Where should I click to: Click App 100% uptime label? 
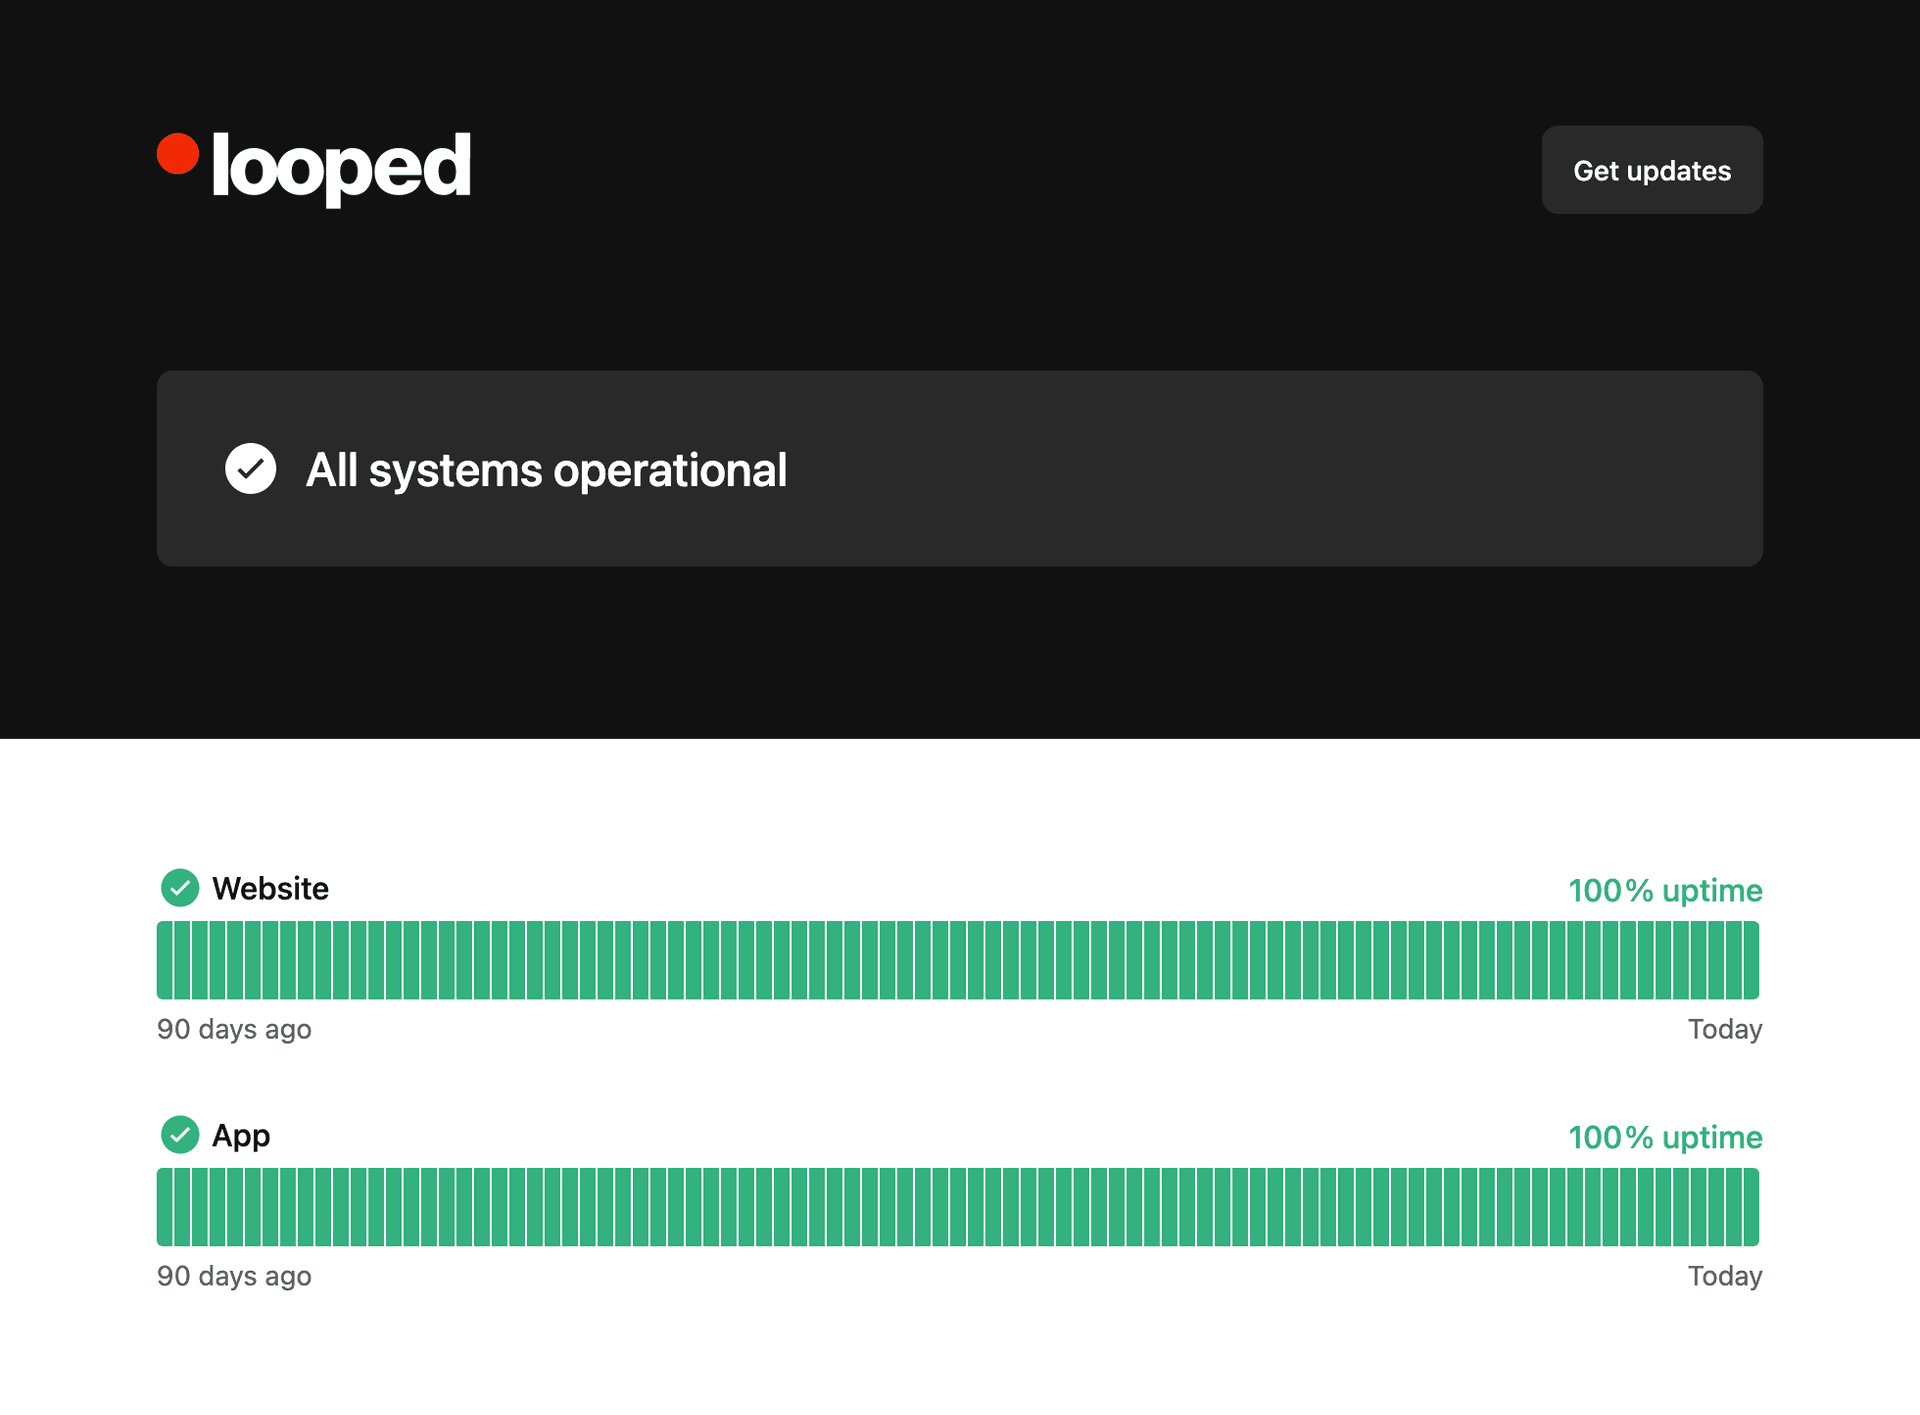click(1665, 1137)
